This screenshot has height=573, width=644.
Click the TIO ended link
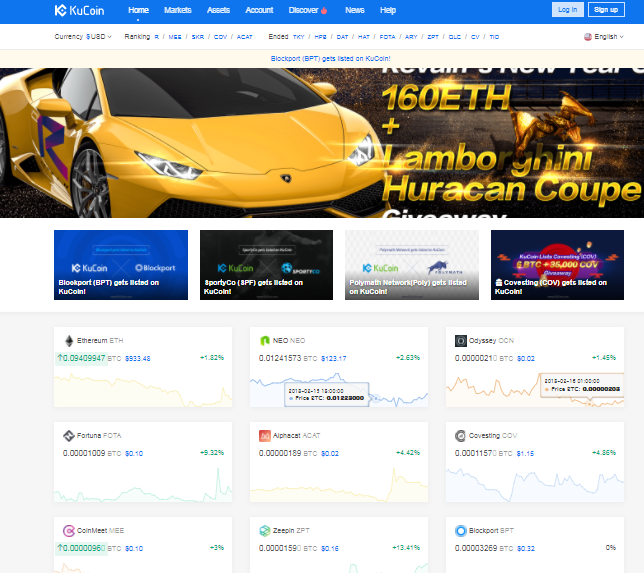pyautogui.click(x=494, y=37)
